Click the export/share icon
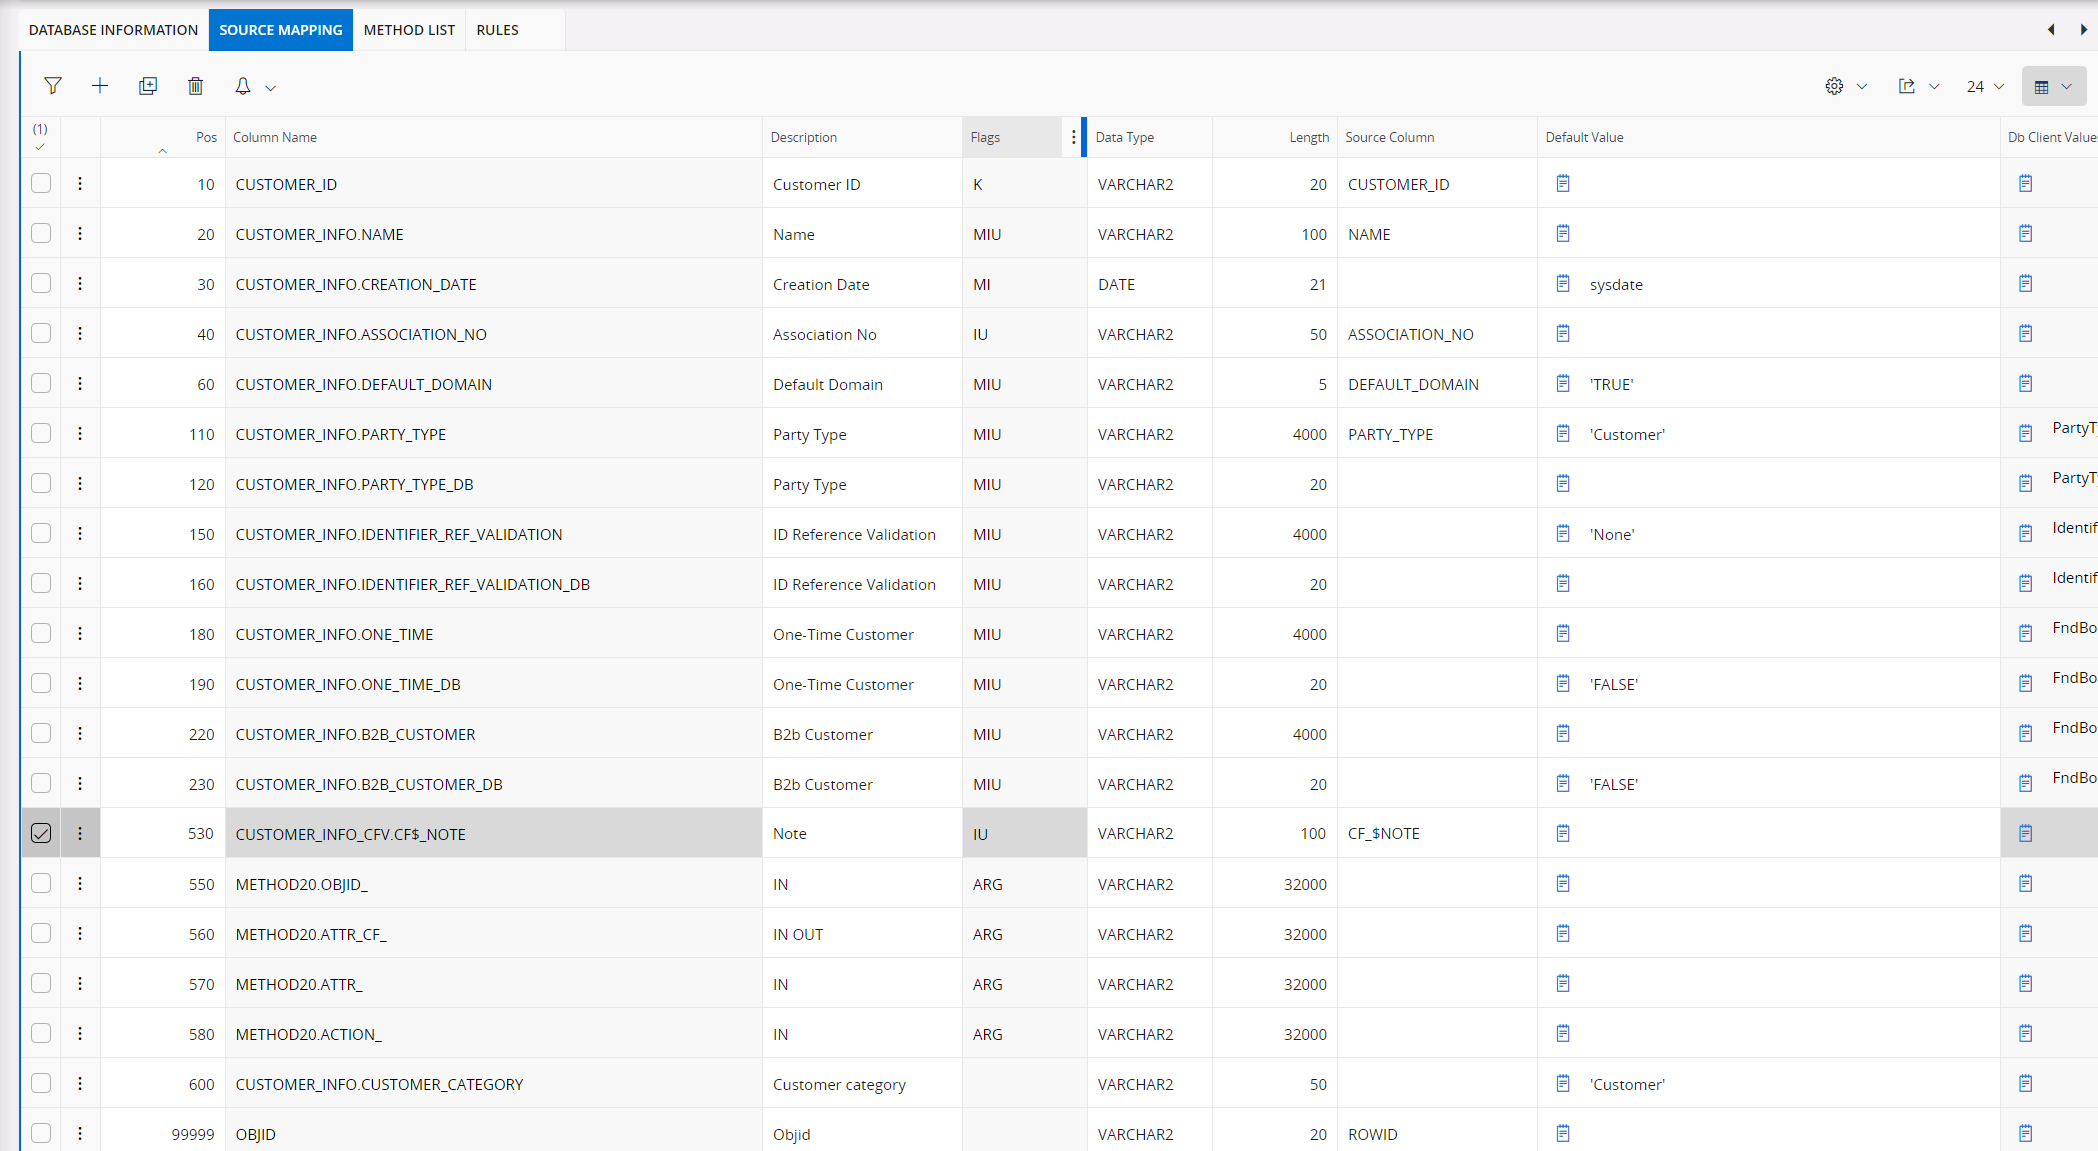 [x=1906, y=86]
